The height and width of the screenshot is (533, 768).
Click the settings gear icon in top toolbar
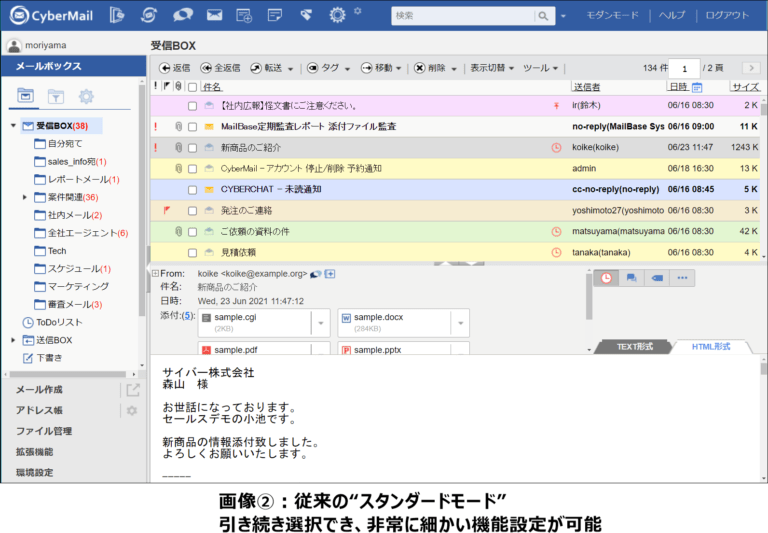338,15
